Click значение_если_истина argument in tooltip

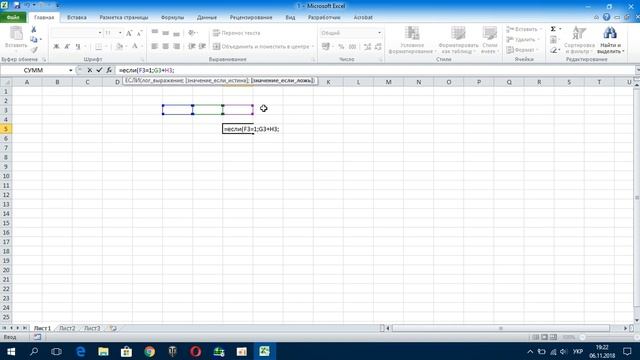217,80
